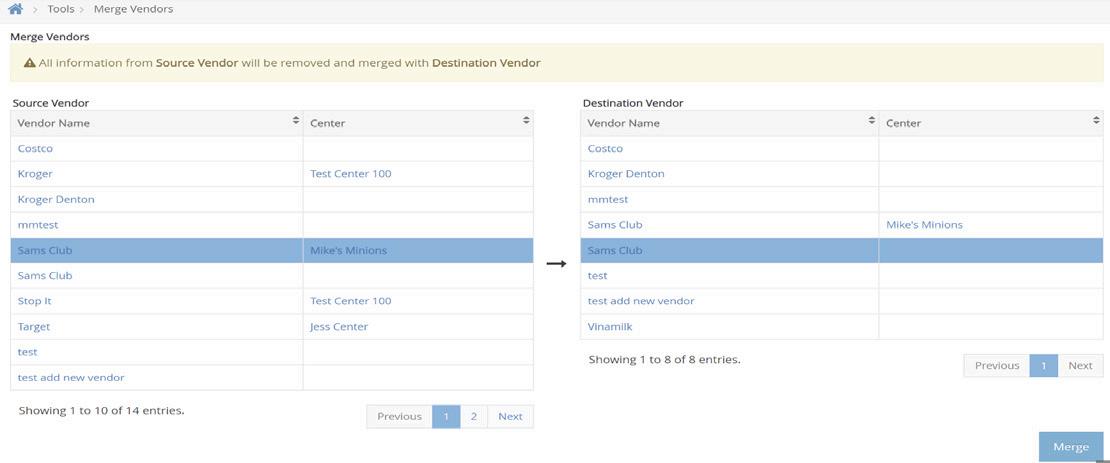The height and width of the screenshot is (463, 1110).
Task: Click page 1 in Destination Vendor pagination
Action: click(x=1043, y=365)
